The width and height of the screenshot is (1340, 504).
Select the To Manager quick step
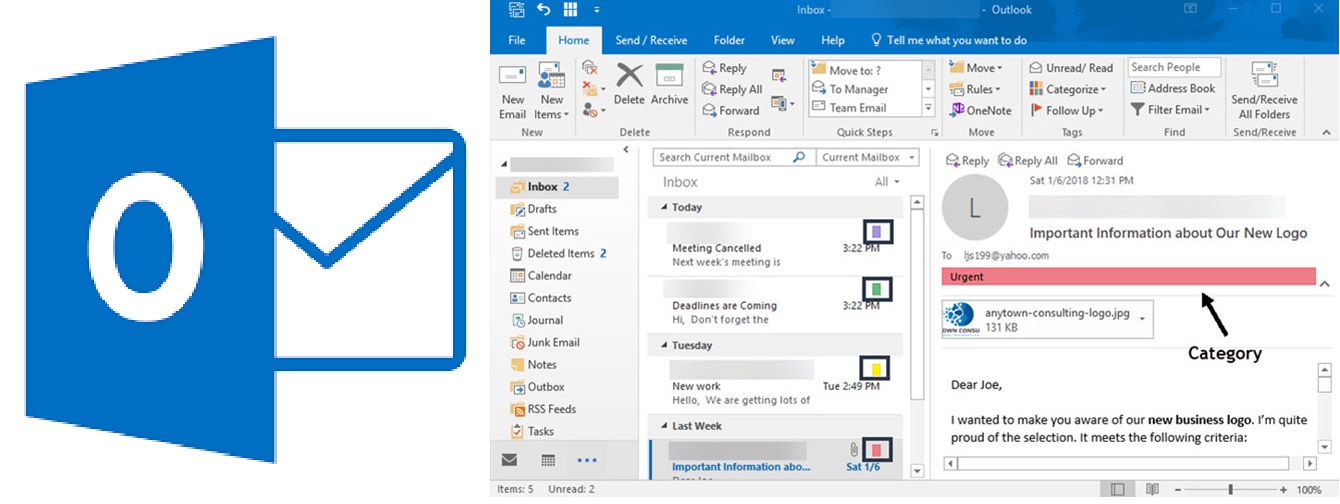866,89
